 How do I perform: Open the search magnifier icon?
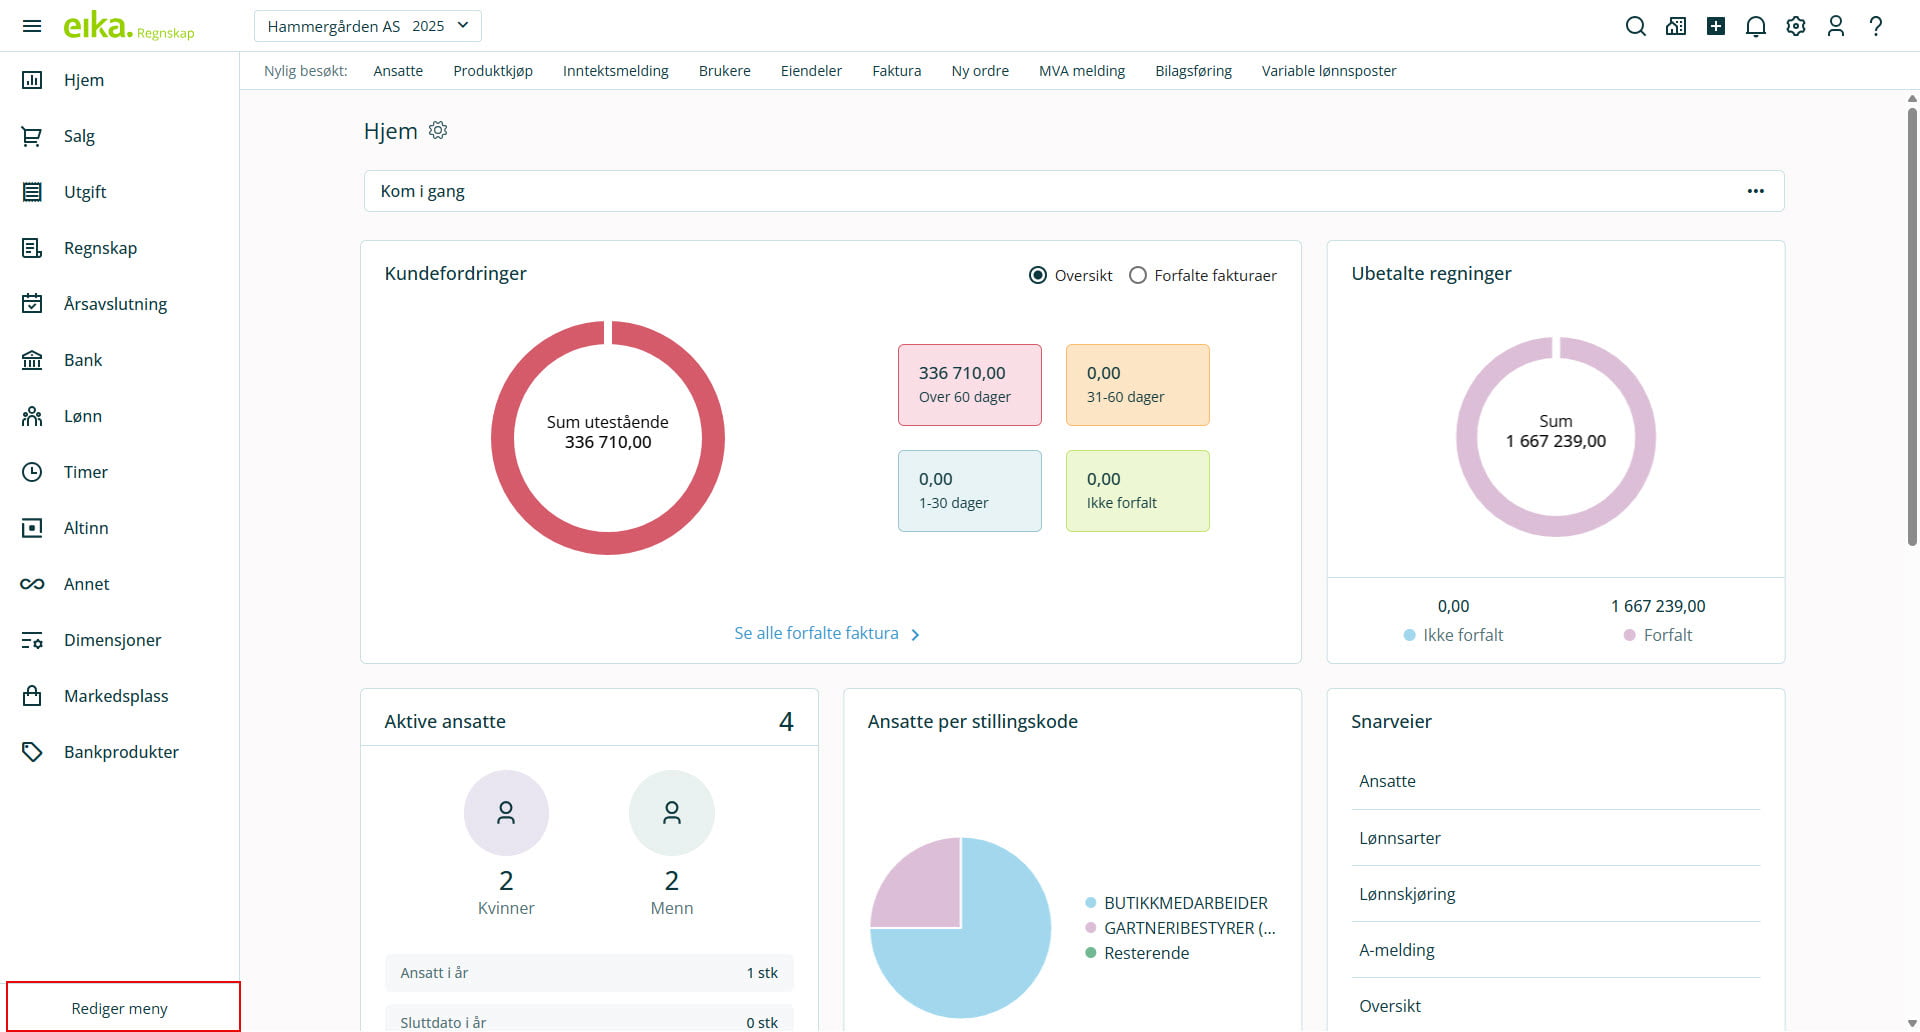1635,26
